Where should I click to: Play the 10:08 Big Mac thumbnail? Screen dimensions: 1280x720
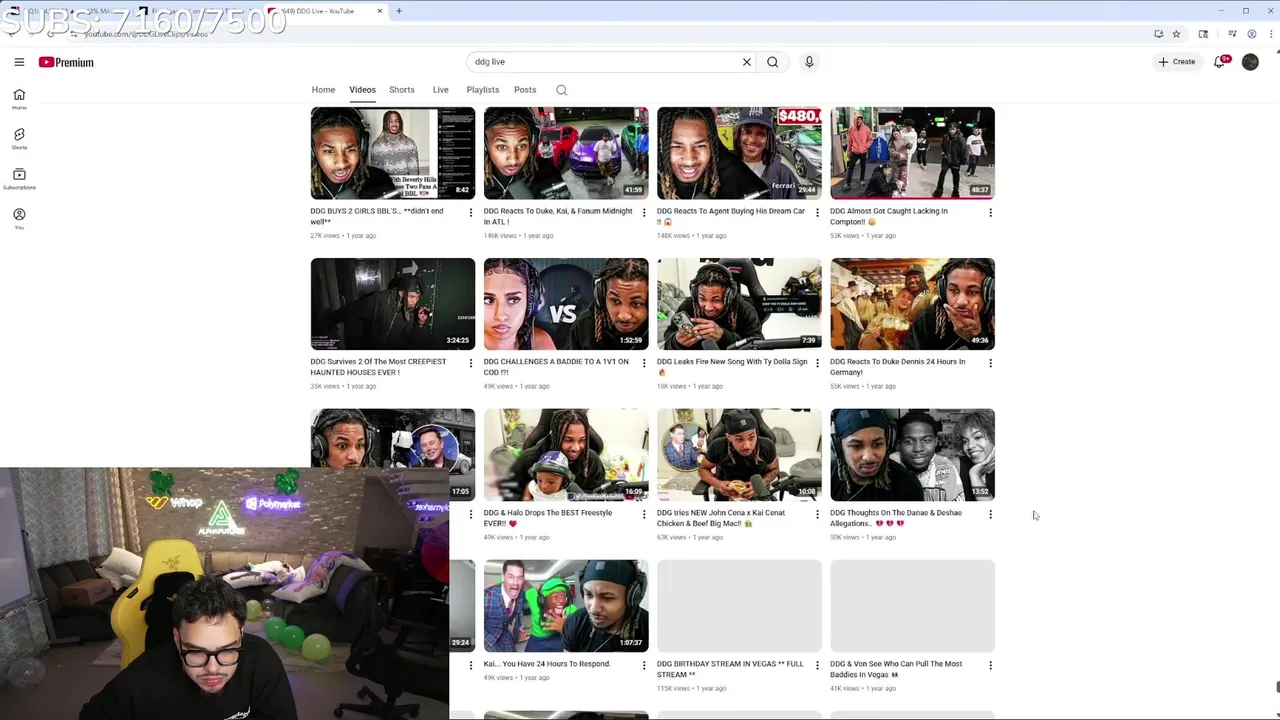pos(739,455)
